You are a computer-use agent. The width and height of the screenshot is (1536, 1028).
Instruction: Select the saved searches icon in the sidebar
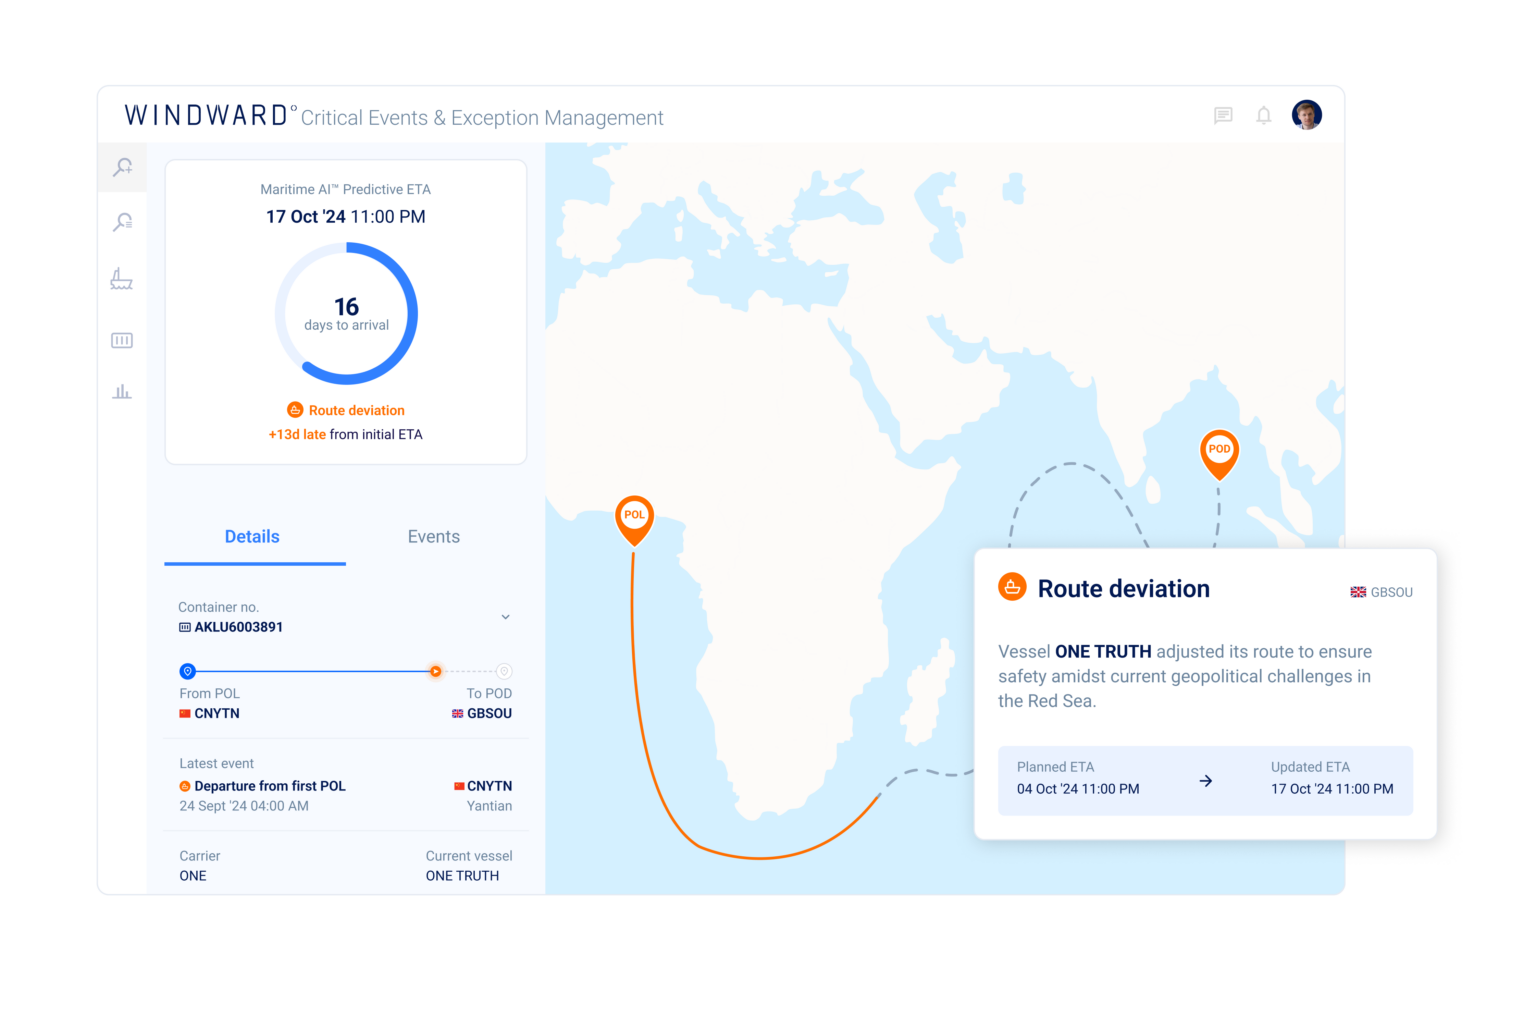pyautogui.click(x=122, y=221)
